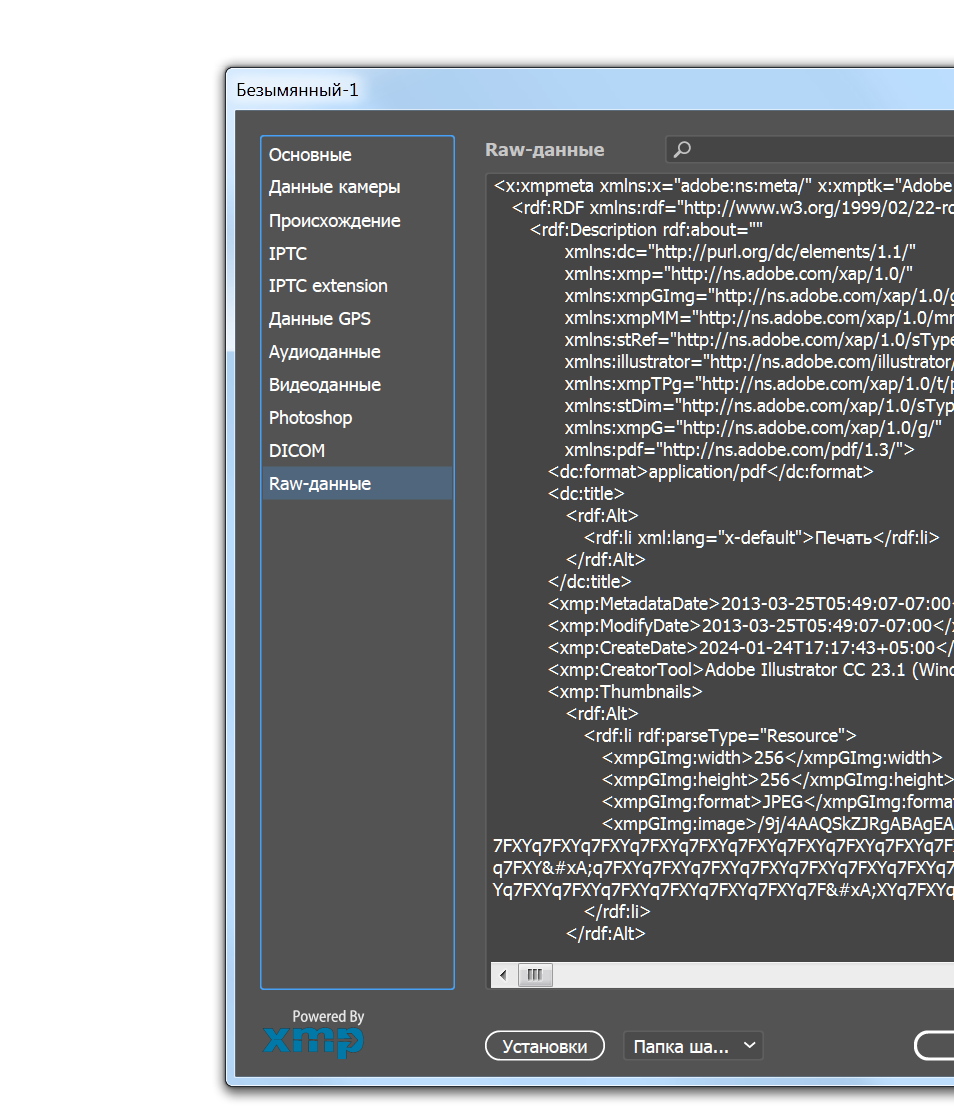
Task: Click the xmp:Thumbnails opening tag
Action: [x=625, y=692]
